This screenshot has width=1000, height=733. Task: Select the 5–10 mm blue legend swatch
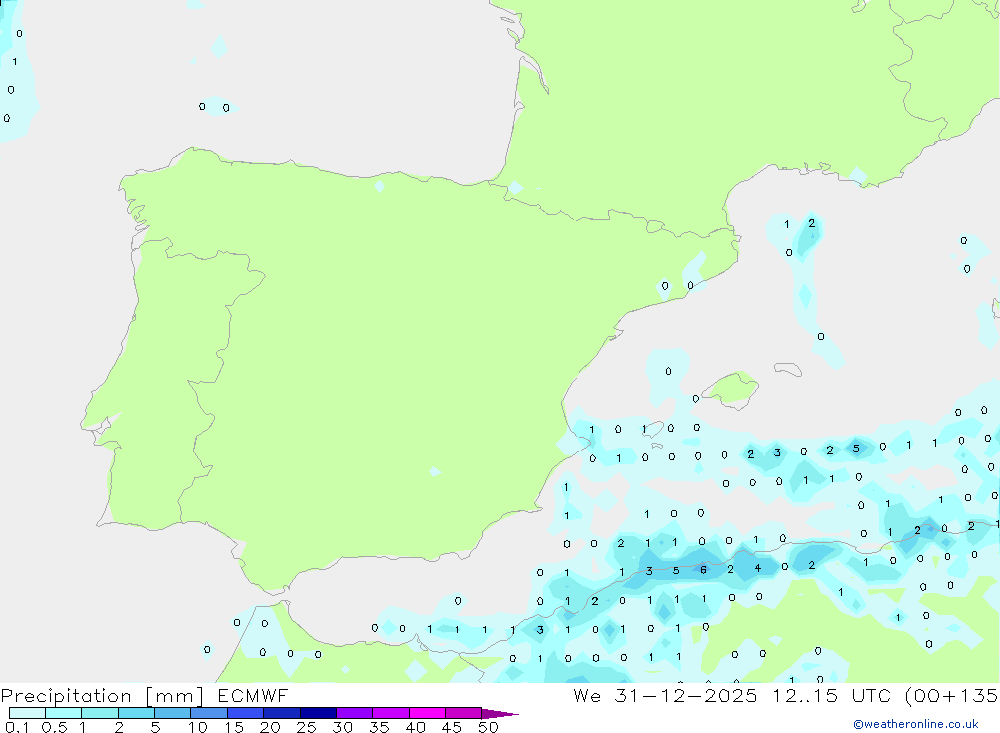(173, 713)
